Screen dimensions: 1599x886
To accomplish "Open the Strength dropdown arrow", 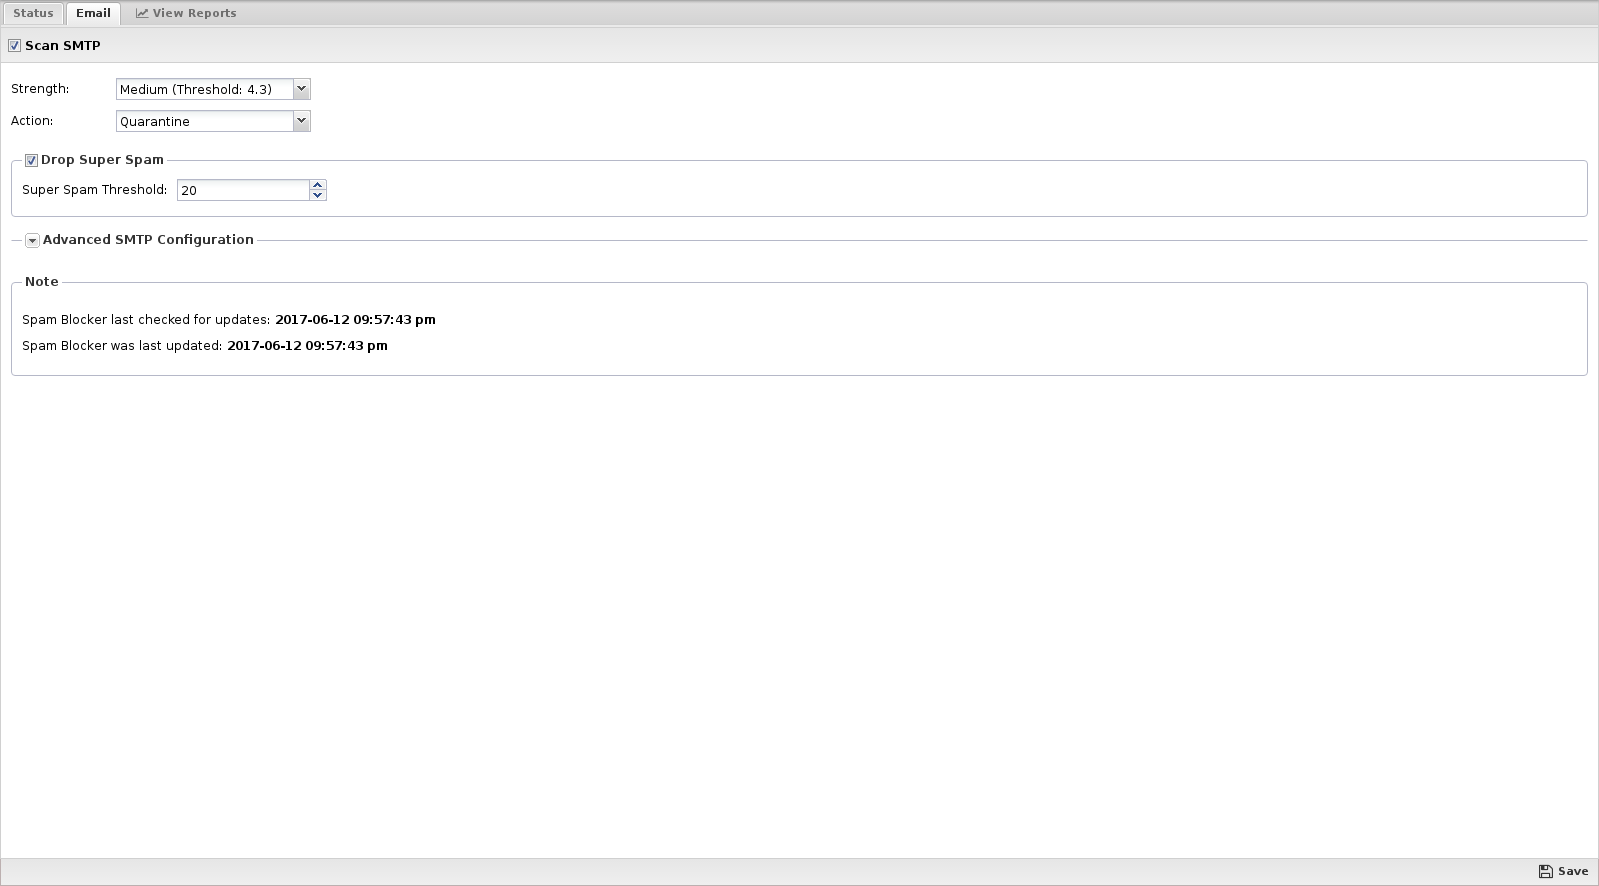I will [301, 89].
